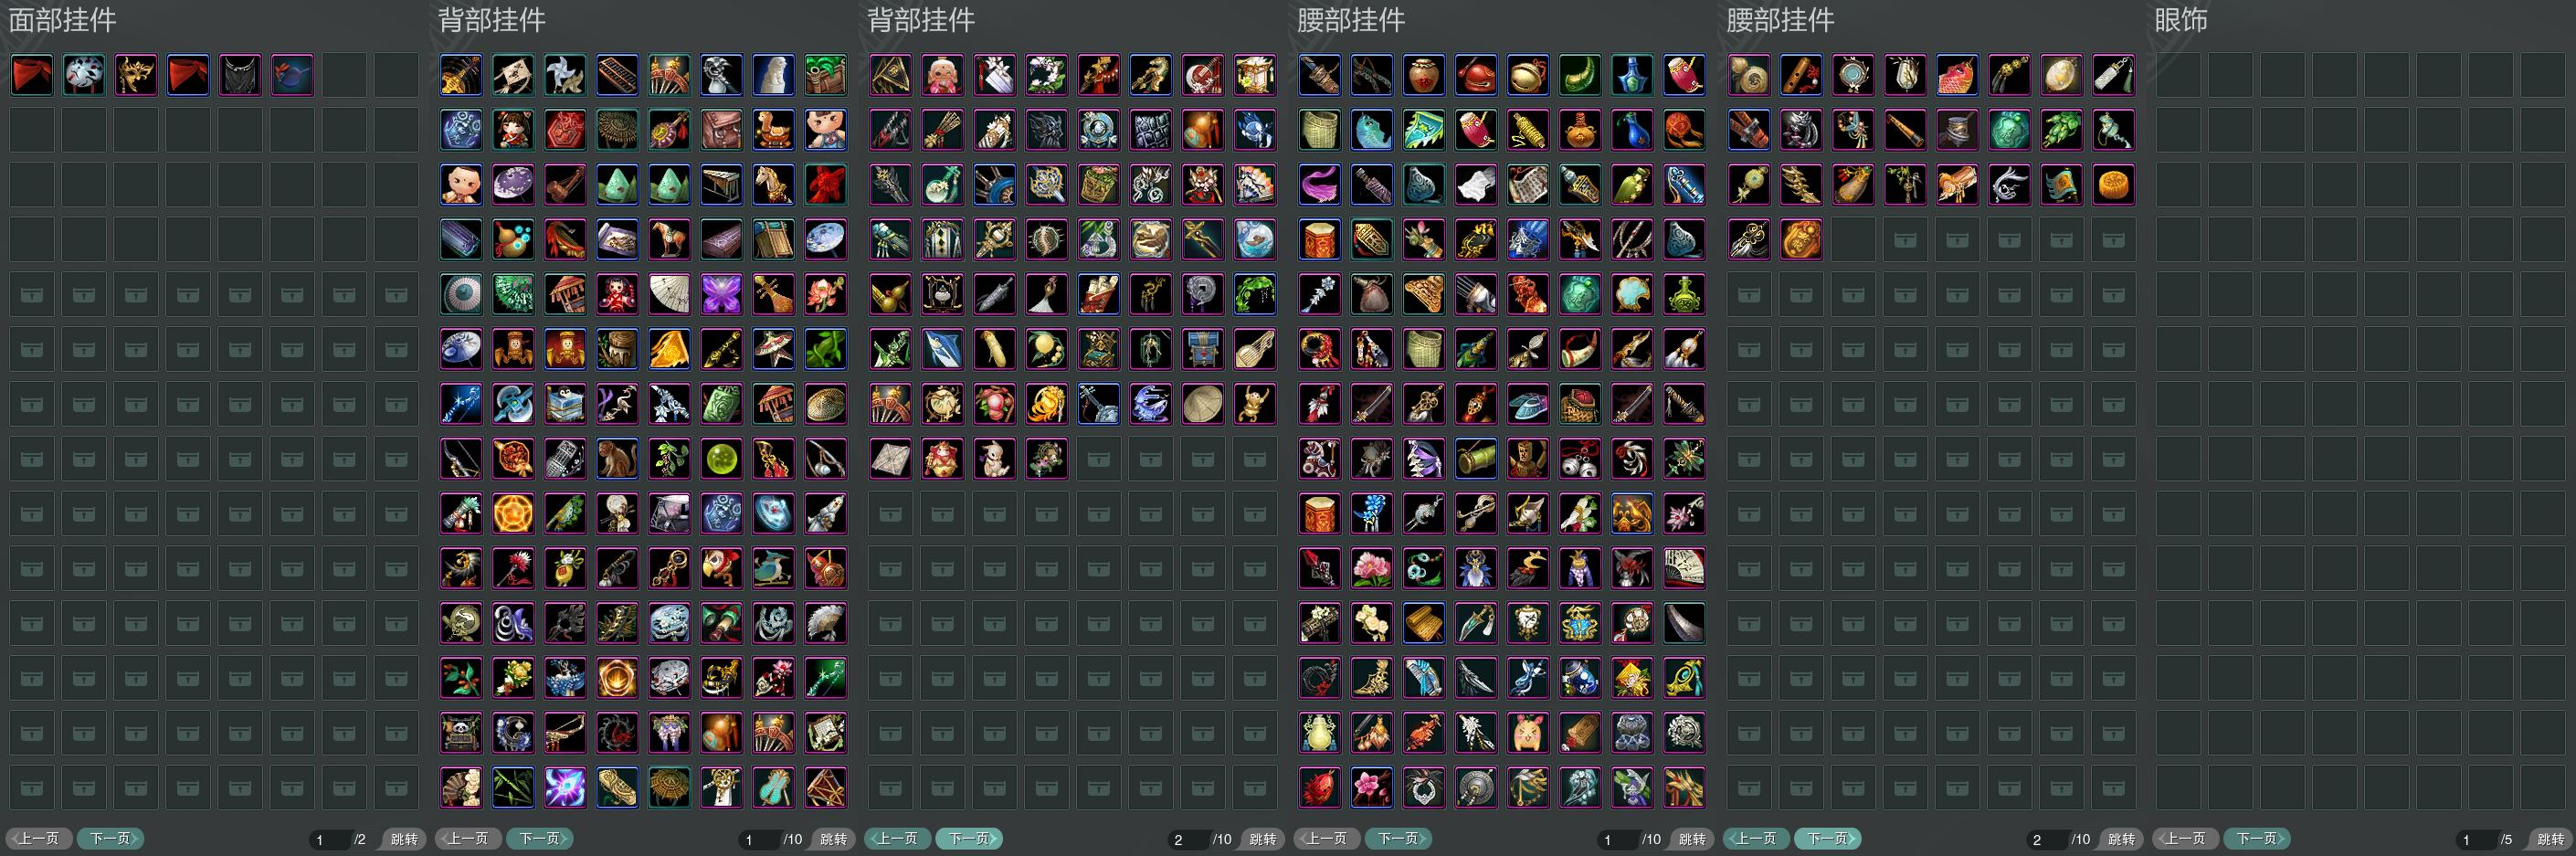Click 下一页 in the 眼饰 panel
This screenshot has height=856, width=2576.
tap(2256, 839)
